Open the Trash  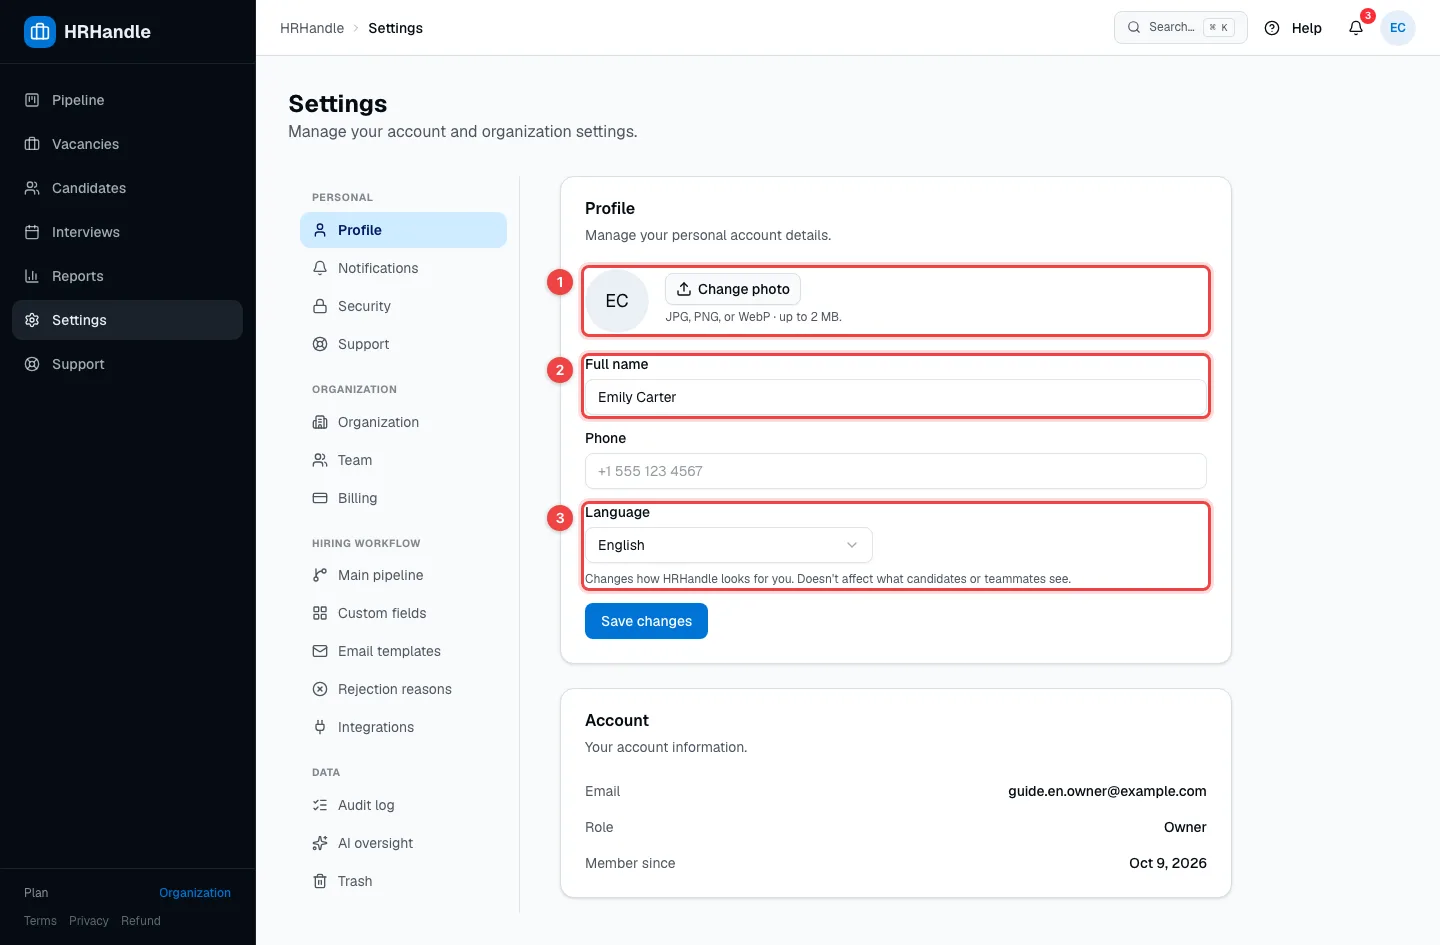[x=403, y=881]
